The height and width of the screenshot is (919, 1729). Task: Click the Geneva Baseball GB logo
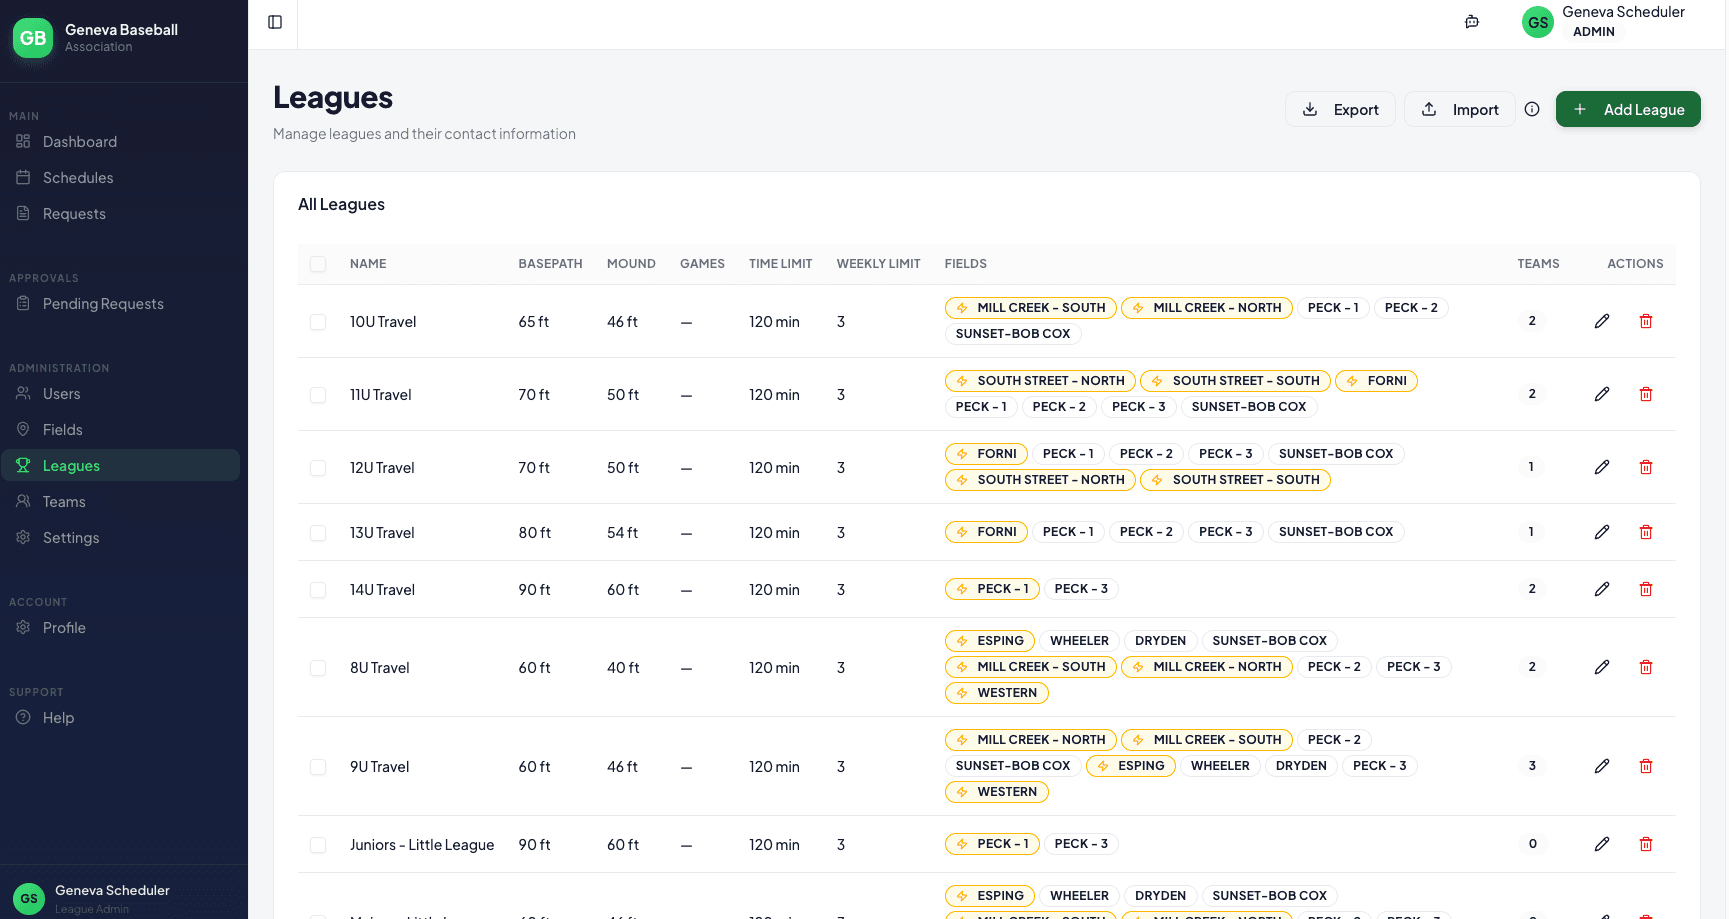coord(31,38)
